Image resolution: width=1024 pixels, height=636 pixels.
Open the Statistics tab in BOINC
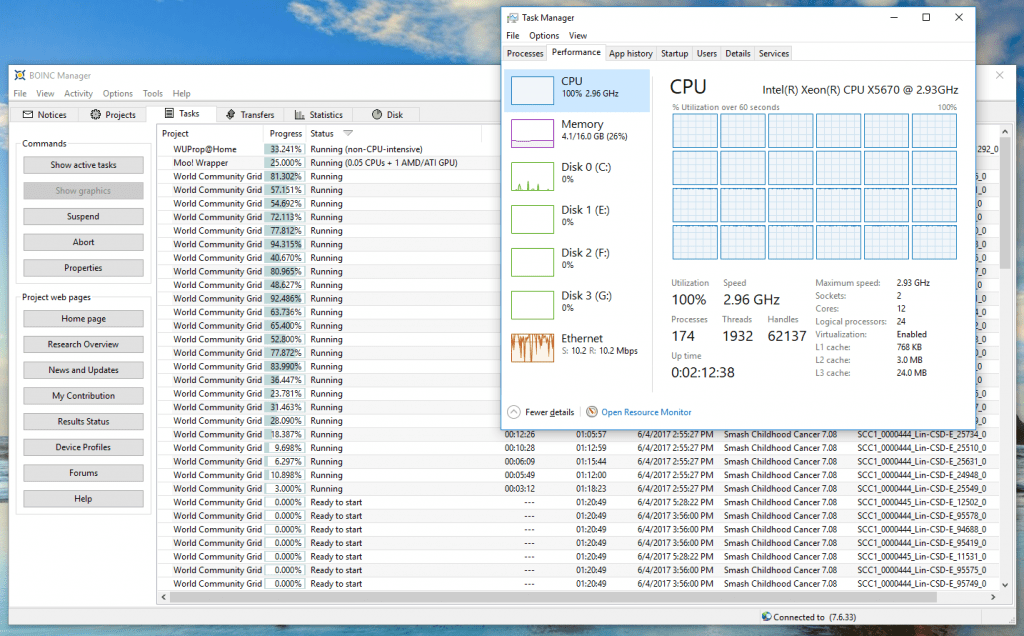coord(318,115)
